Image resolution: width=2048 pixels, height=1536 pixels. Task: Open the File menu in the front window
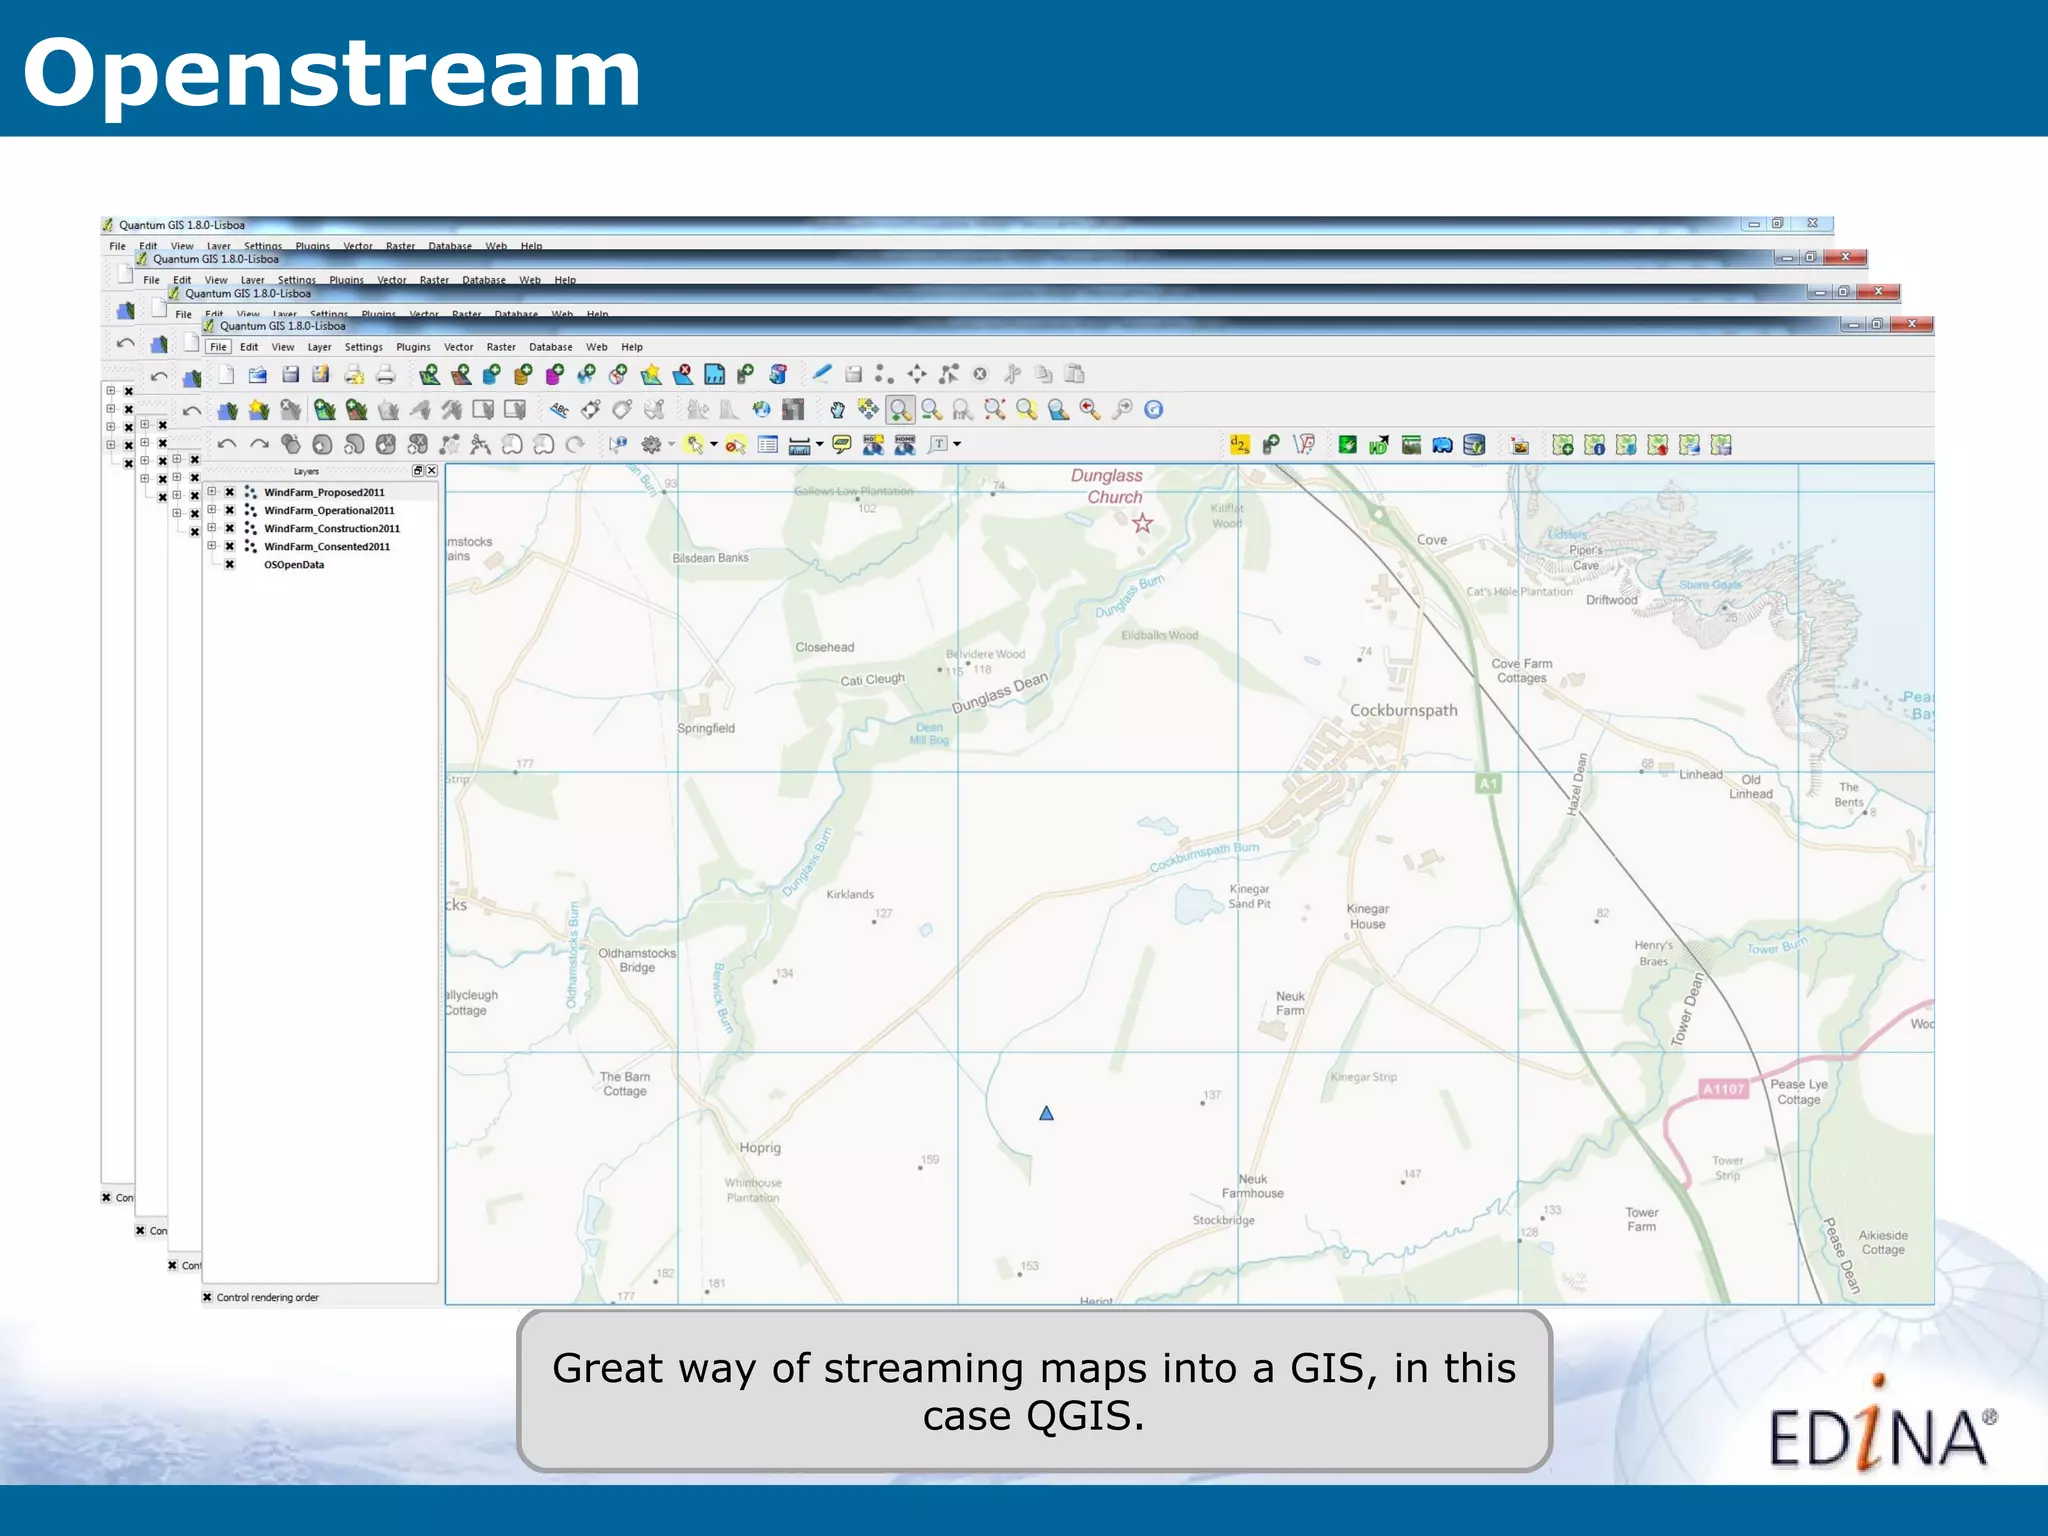pos(218,347)
